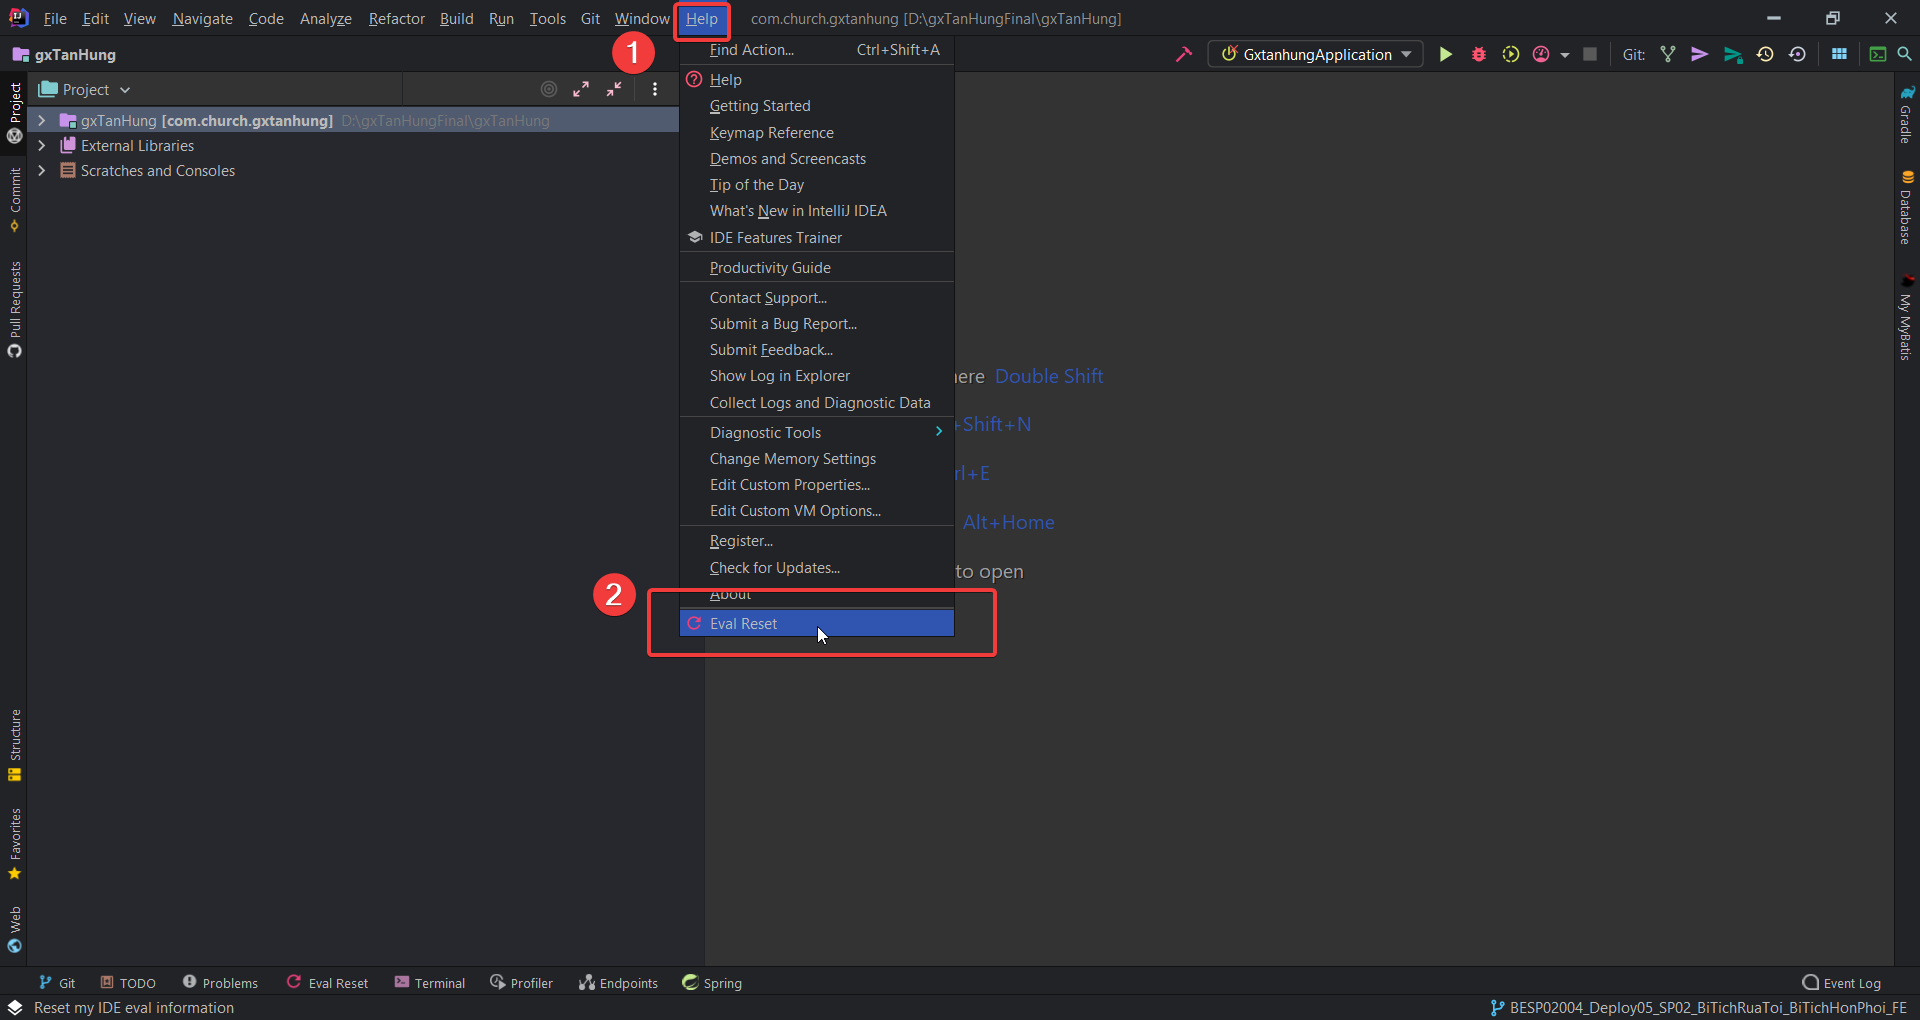This screenshot has width=1920, height=1020.
Task: Expand Scratches and Consoles node
Action: [x=41, y=171]
